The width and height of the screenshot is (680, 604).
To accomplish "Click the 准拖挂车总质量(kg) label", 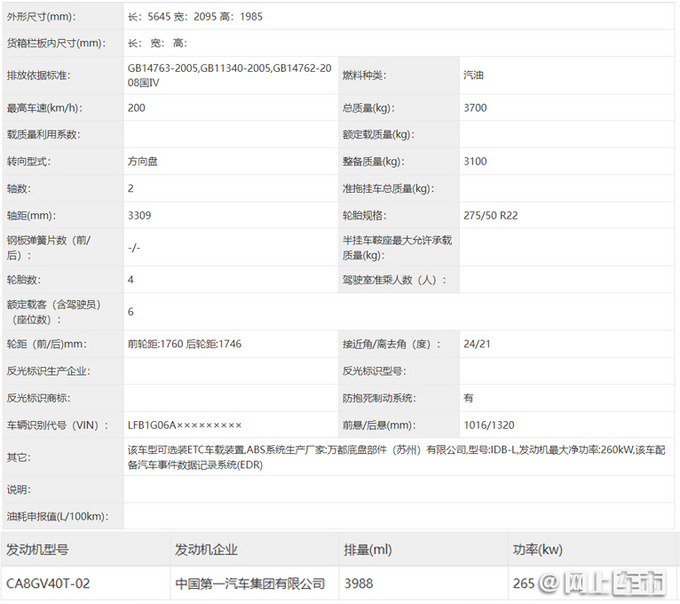I will click(389, 189).
